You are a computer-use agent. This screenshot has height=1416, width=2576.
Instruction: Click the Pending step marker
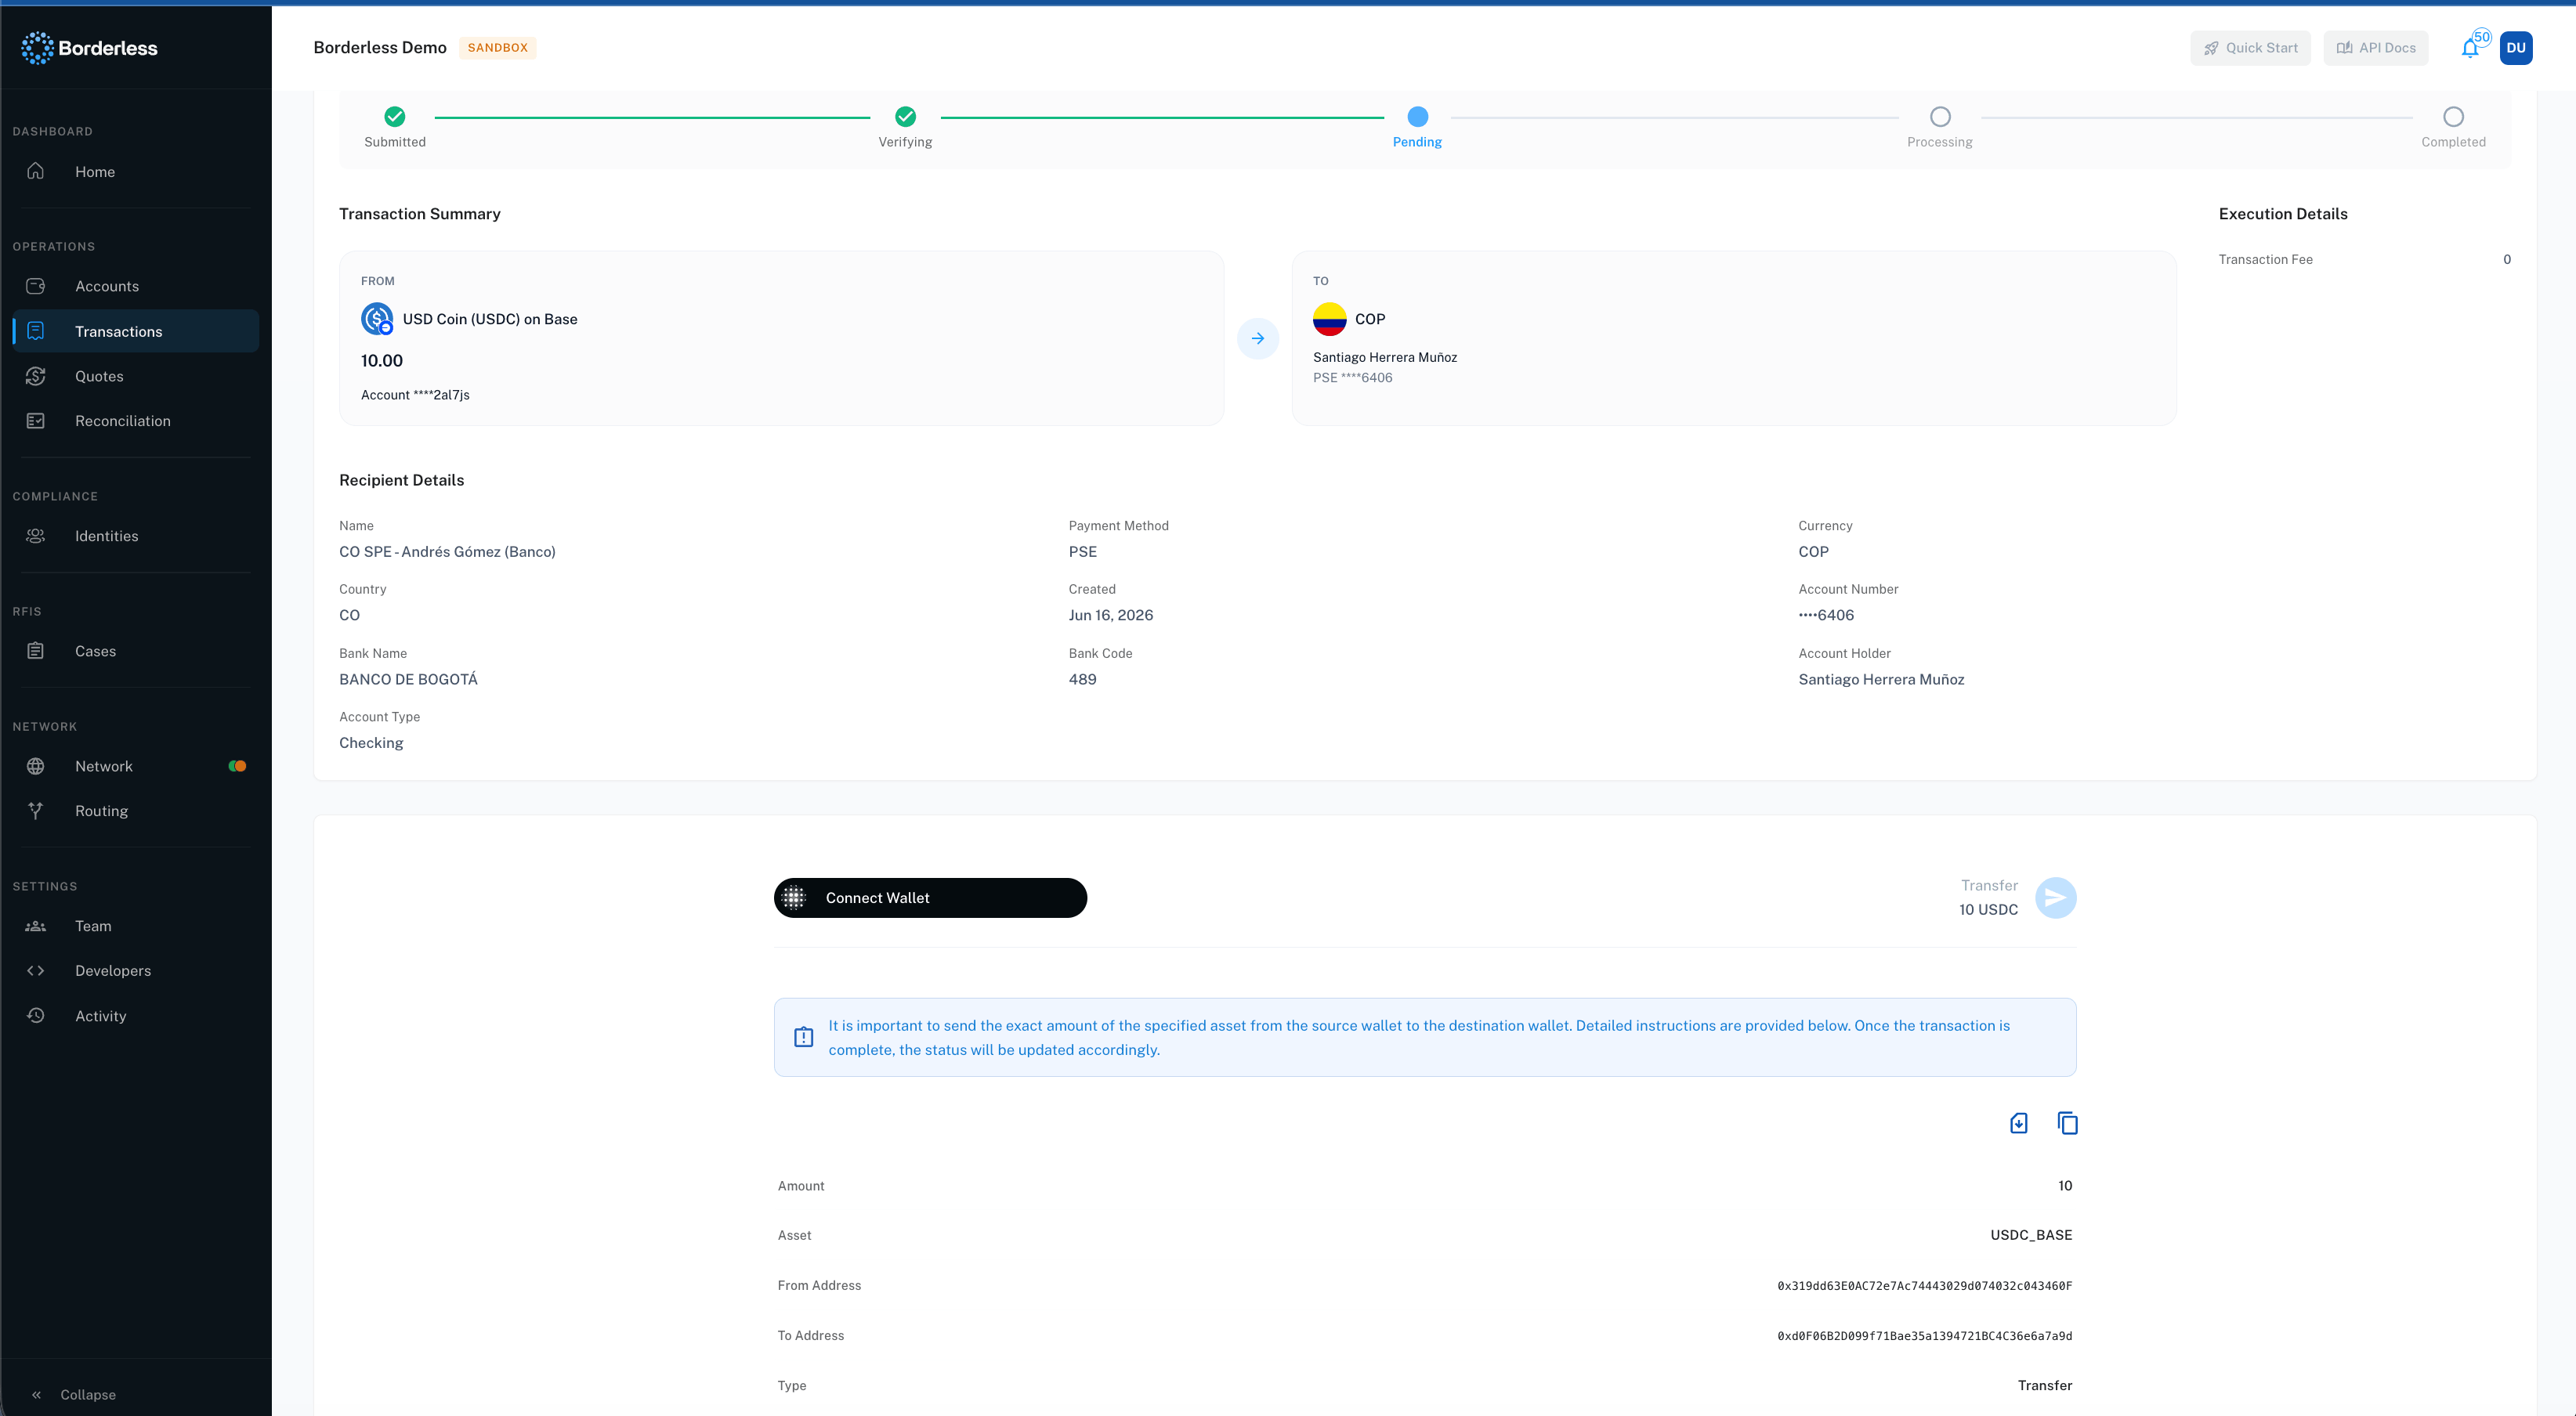coord(1417,117)
